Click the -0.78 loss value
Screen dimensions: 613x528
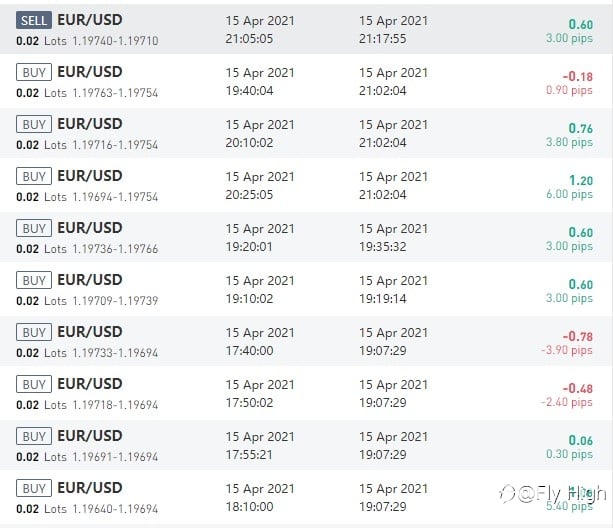pyautogui.click(x=578, y=336)
